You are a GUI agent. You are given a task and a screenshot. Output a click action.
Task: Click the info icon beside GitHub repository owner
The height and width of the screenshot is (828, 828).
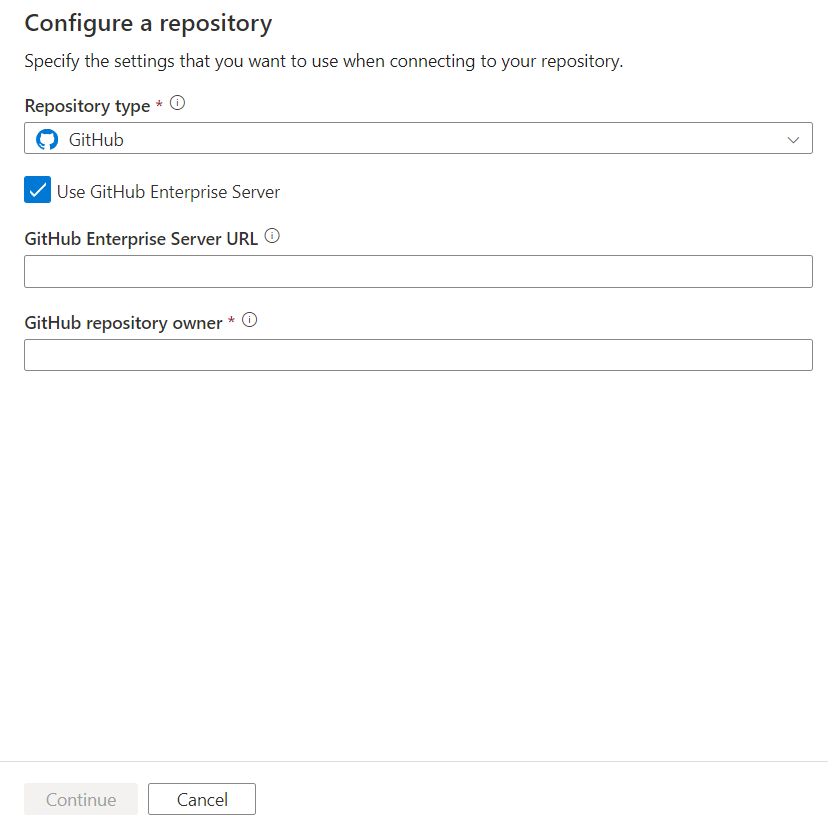point(249,320)
